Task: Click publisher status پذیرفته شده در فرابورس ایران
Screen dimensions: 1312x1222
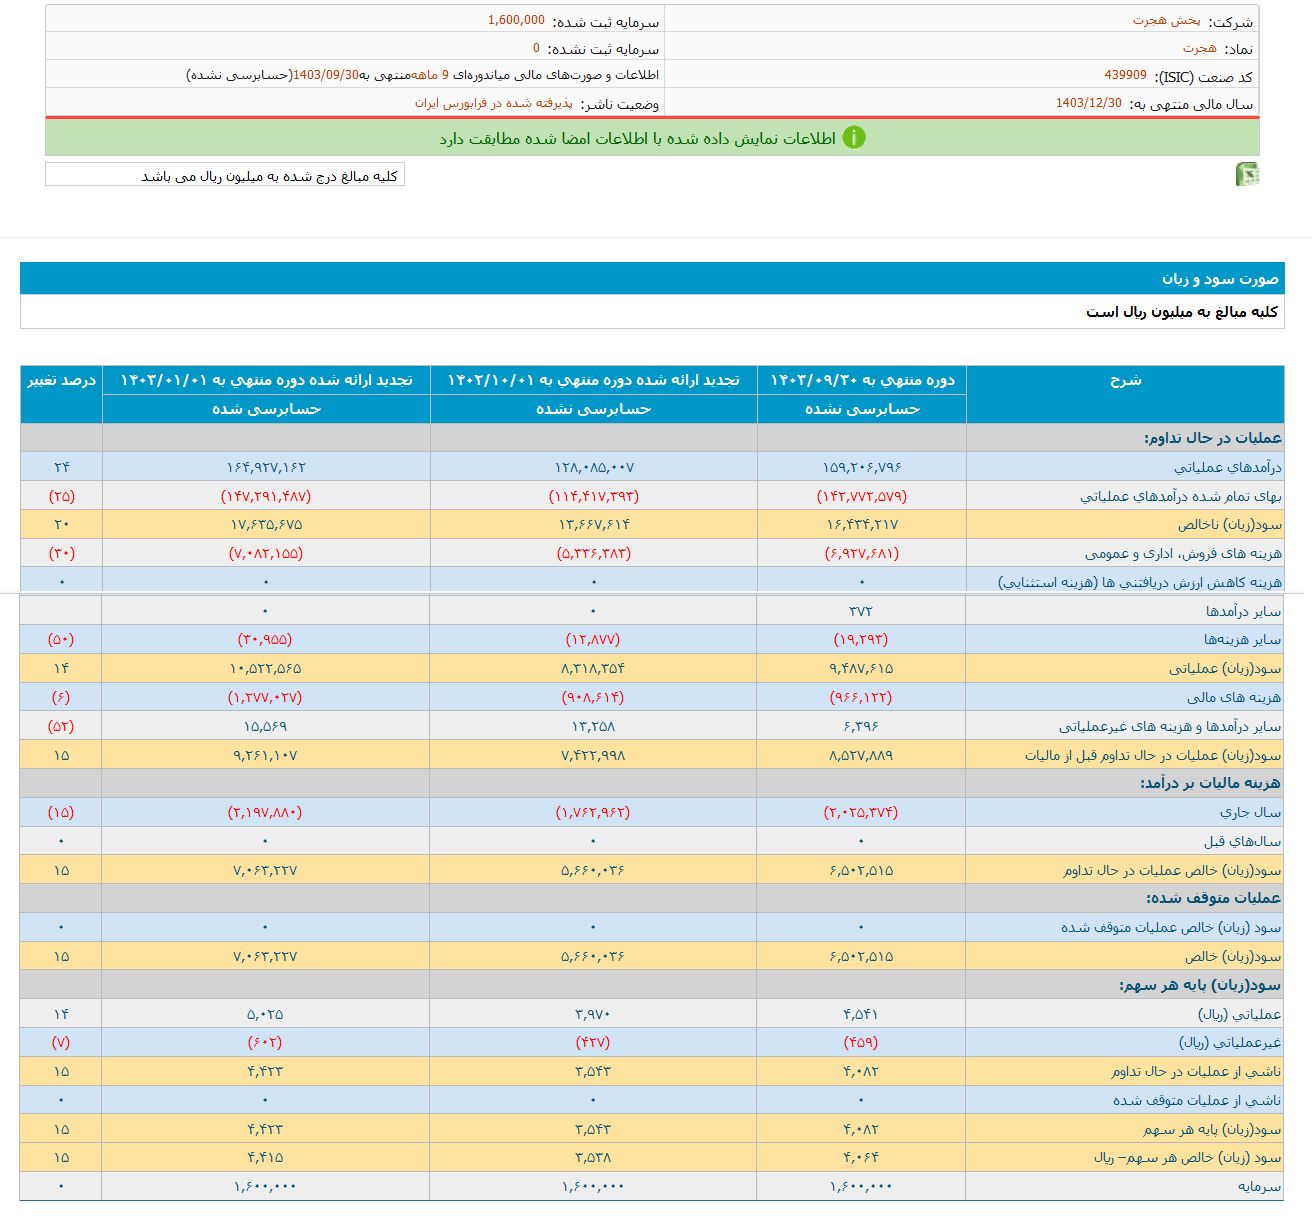Action: coord(494,104)
